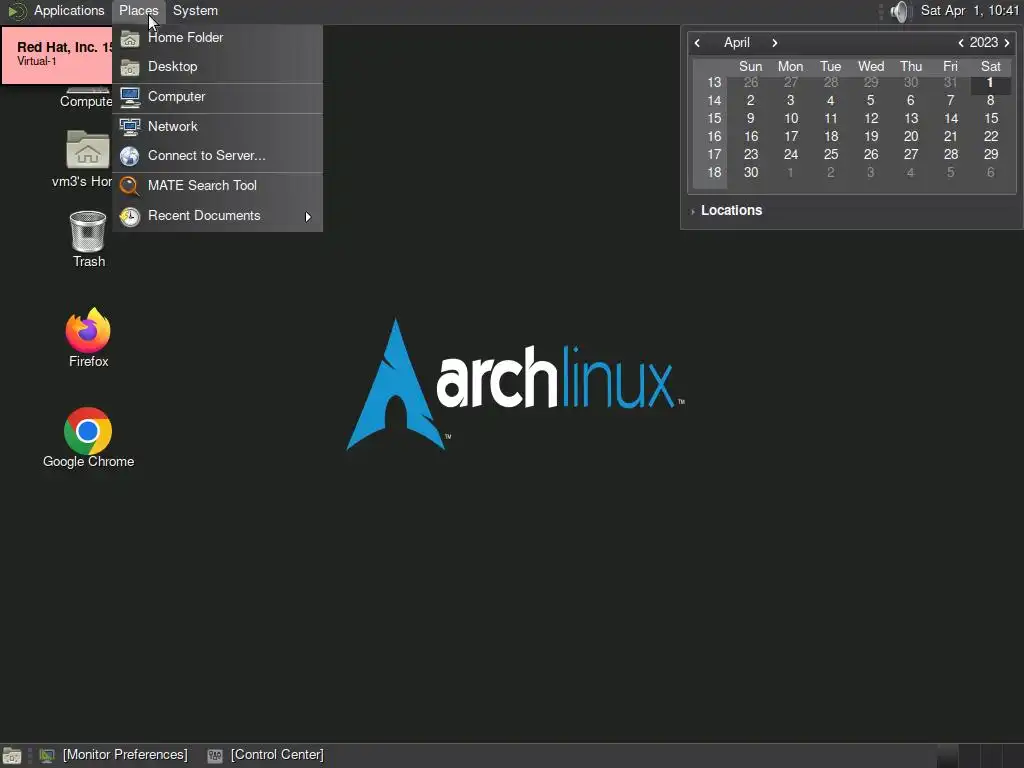Select April 24 in calendar
This screenshot has width=1024, height=768.
tap(791, 154)
